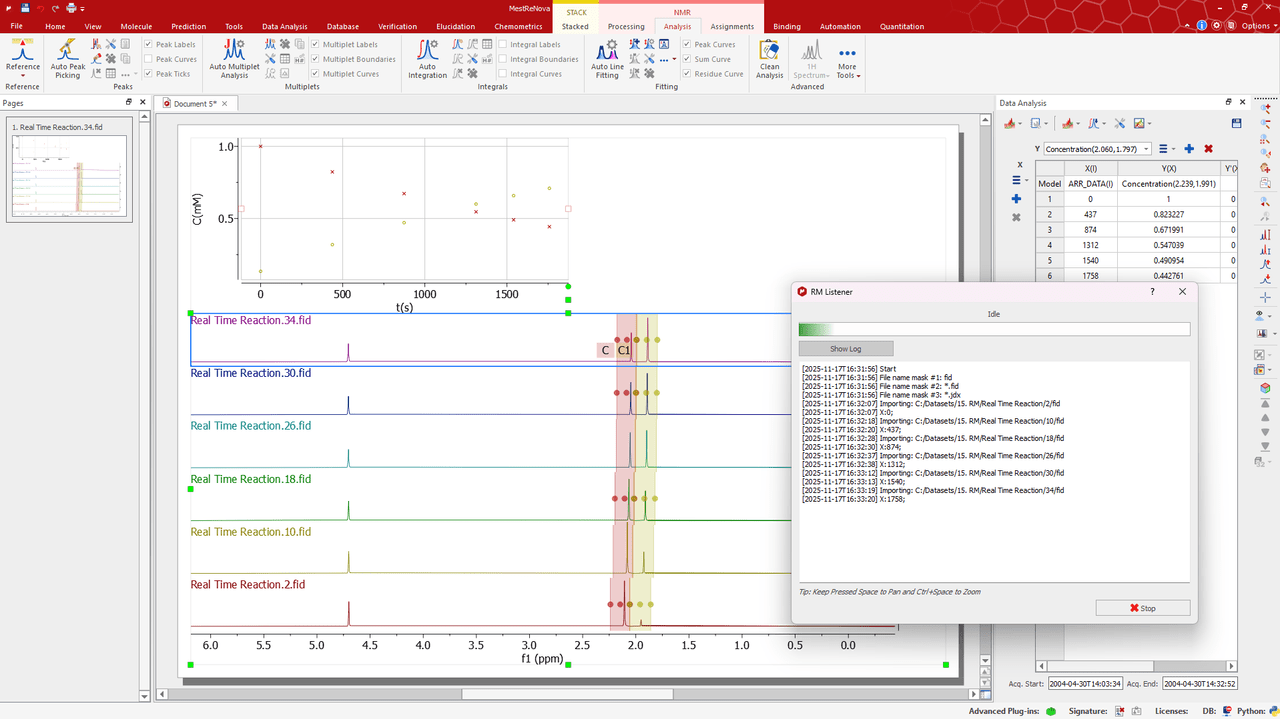Click the Auto Integration tool
This screenshot has width=1280, height=719.
click(x=427, y=59)
